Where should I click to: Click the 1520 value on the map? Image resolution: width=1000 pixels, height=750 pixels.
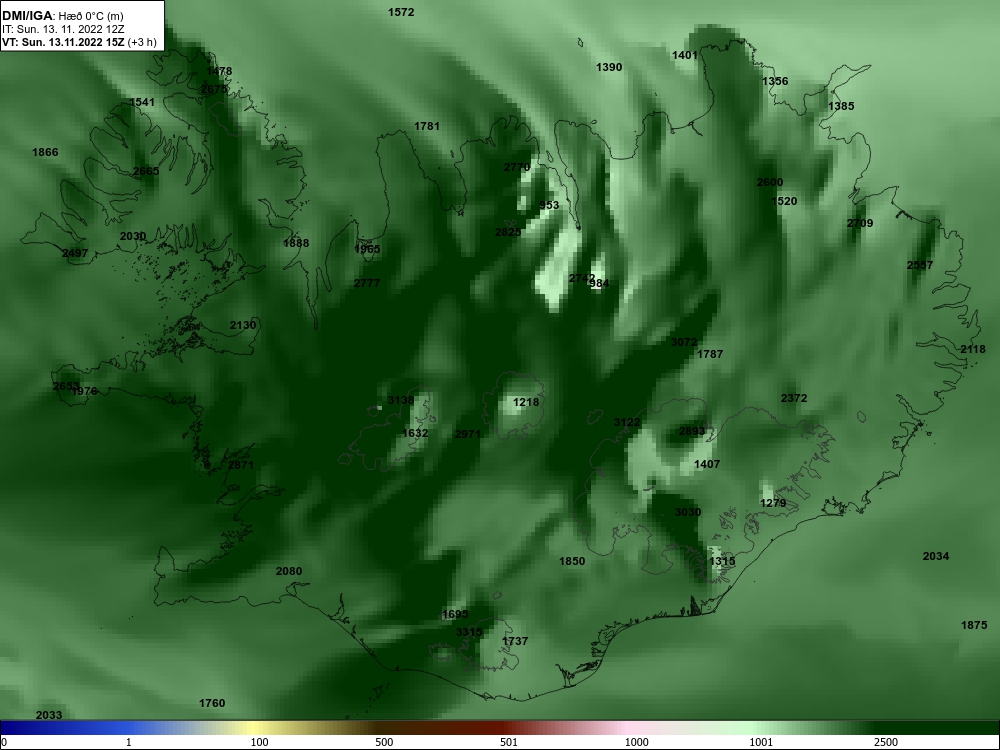pyautogui.click(x=784, y=201)
